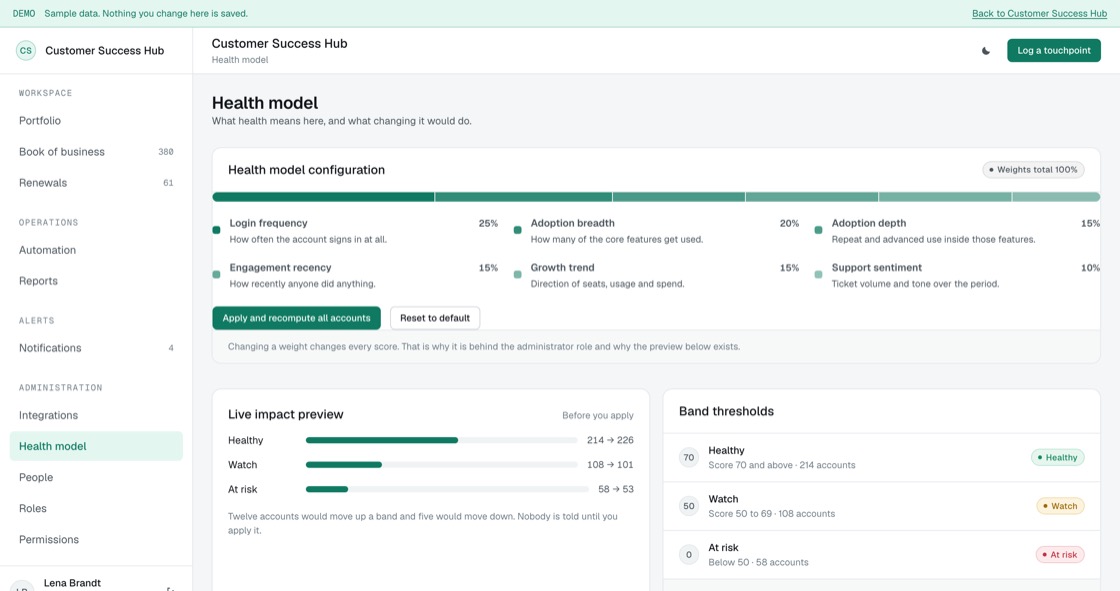
Task: Click the CS logo badge in sidebar header
Action: tap(26, 51)
